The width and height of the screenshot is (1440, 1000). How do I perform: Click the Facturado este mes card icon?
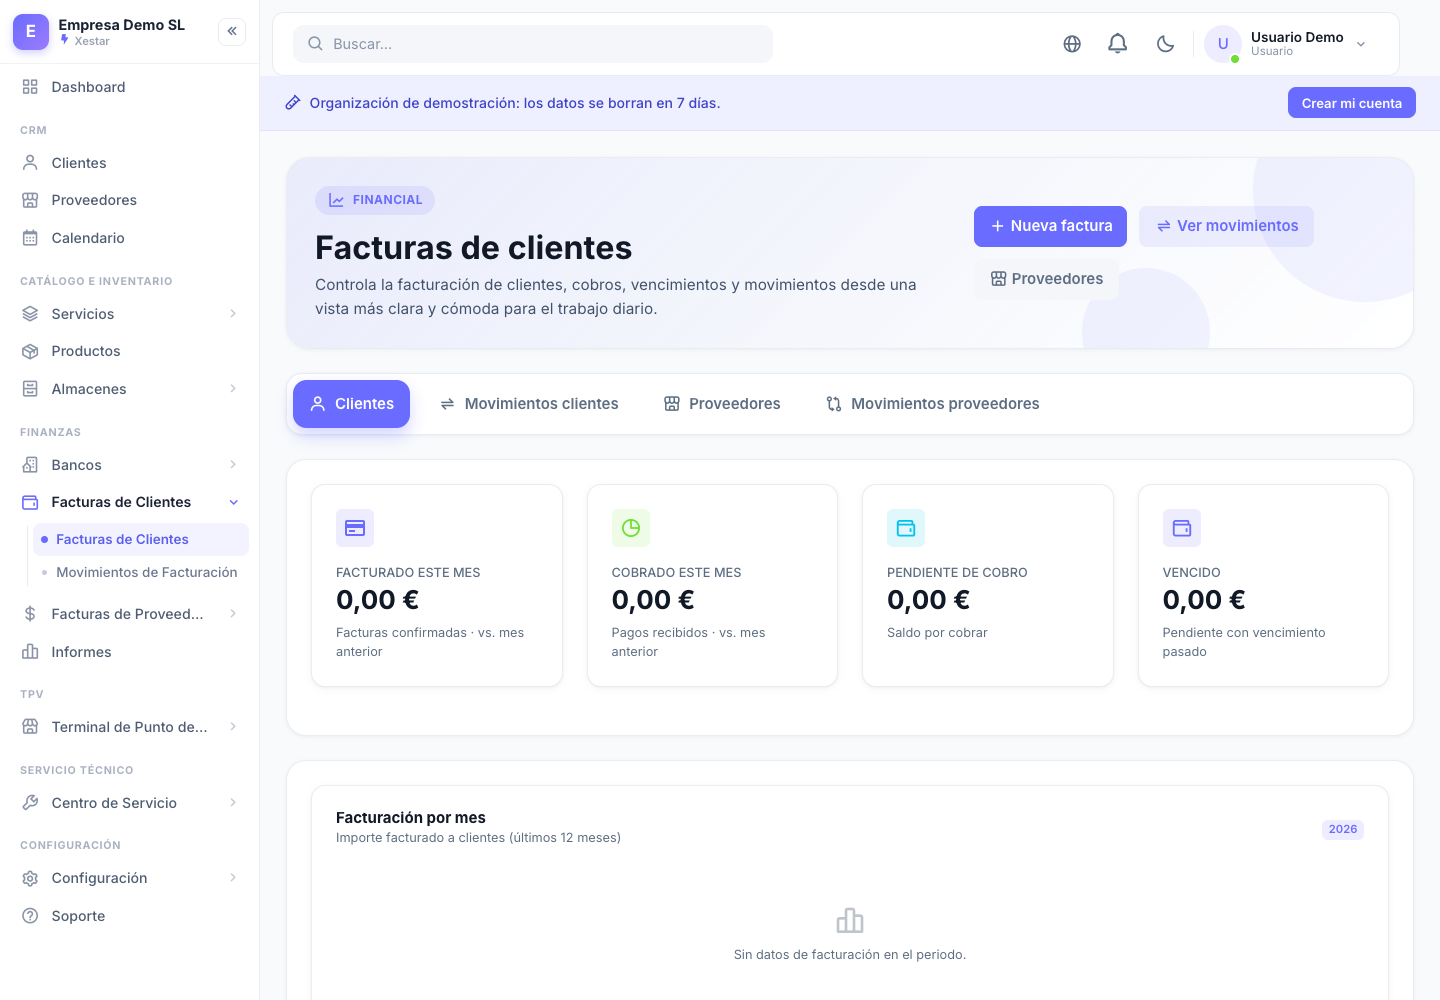(x=355, y=528)
